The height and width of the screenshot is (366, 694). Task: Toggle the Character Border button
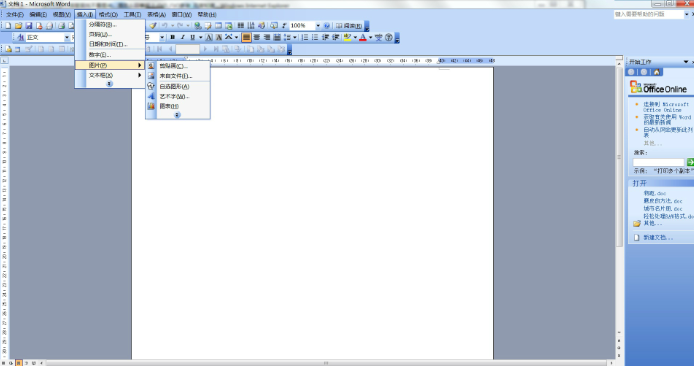[x=209, y=37]
